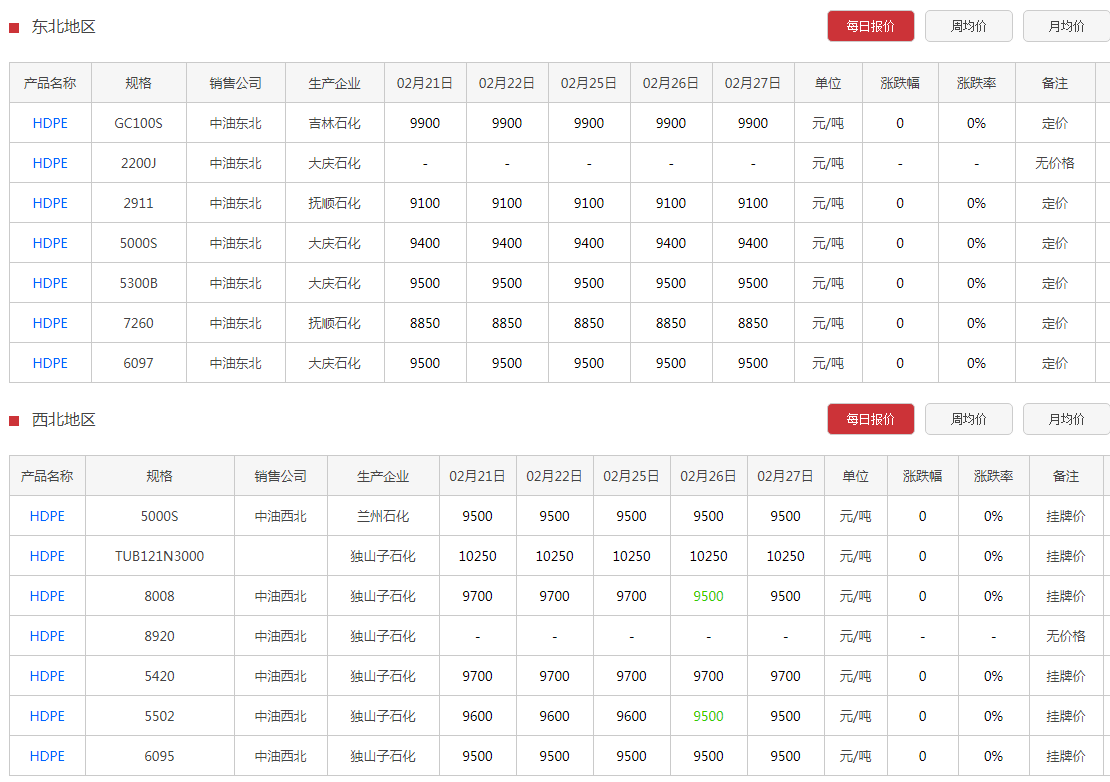Switch to 月均价 in 西北地区 section
Viewport: 1110px width, 782px height.
(1066, 419)
